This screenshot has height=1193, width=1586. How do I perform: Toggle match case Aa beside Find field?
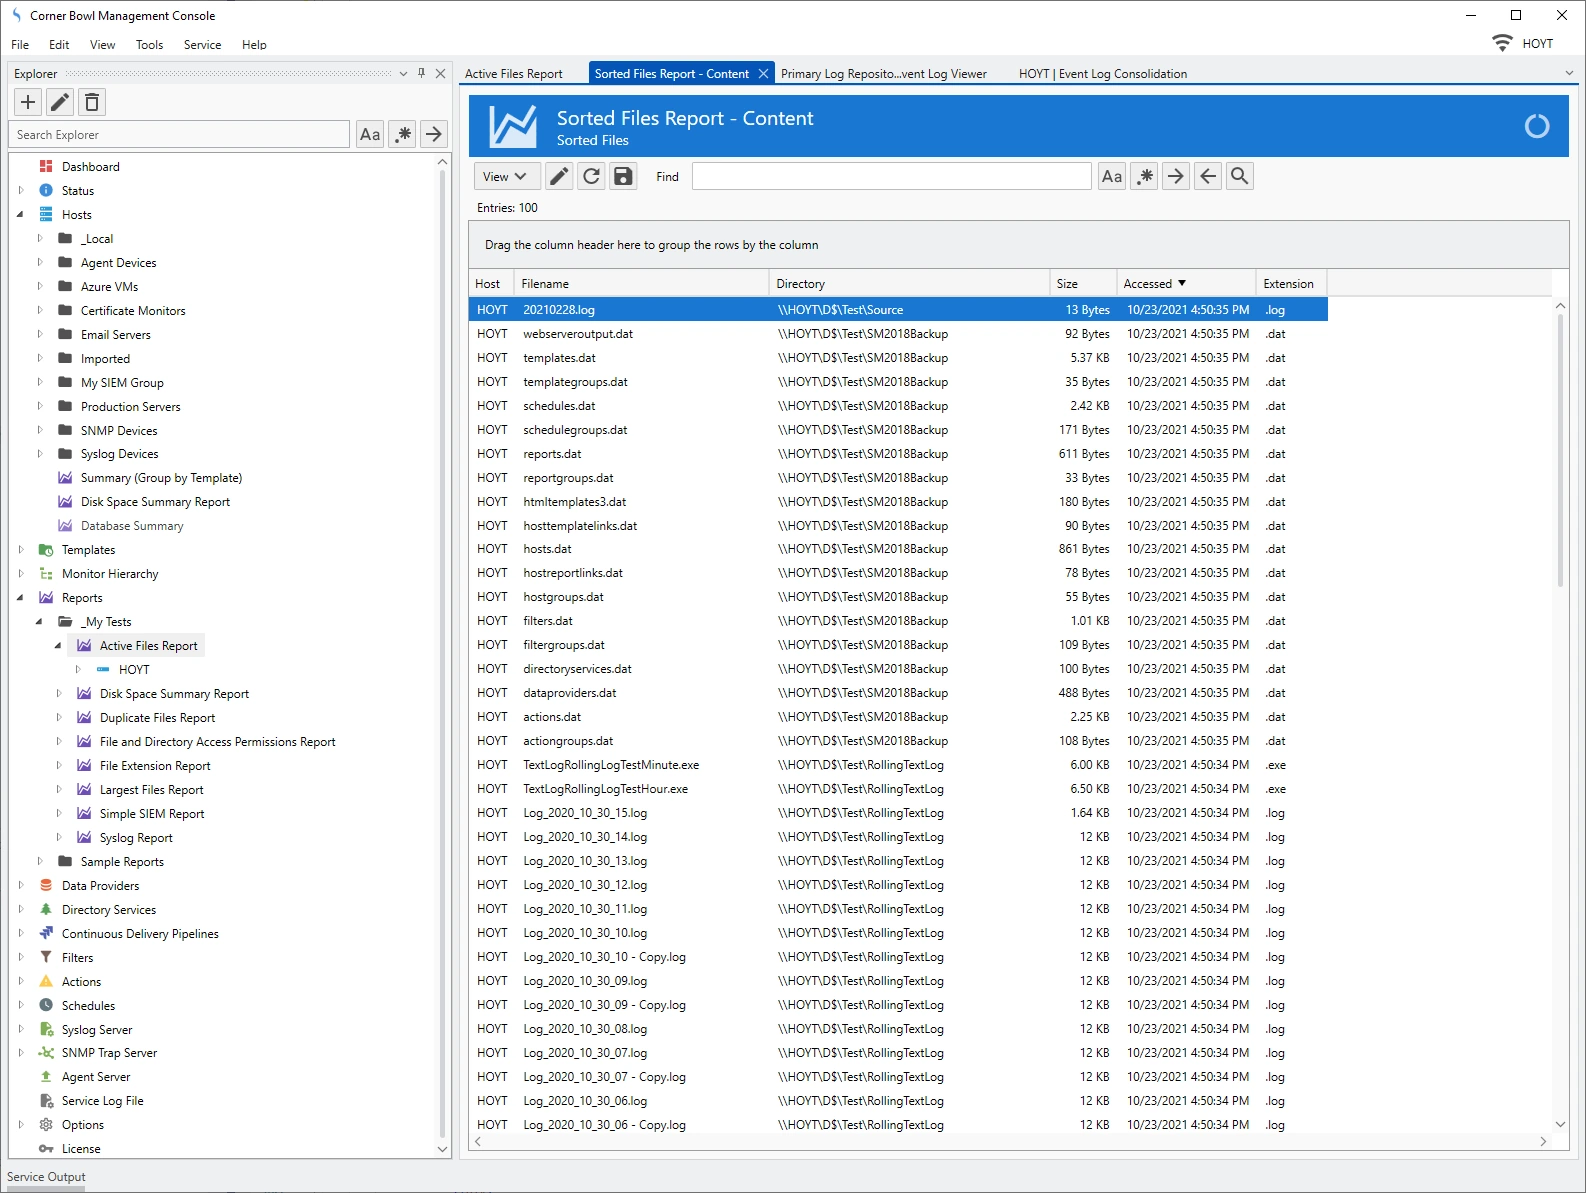pyautogui.click(x=1112, y=176)
